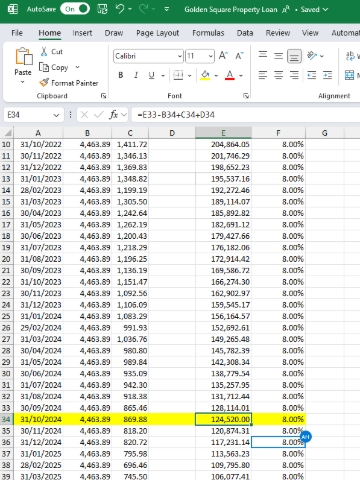
Task: Apply the red font color
Action: 230,75
